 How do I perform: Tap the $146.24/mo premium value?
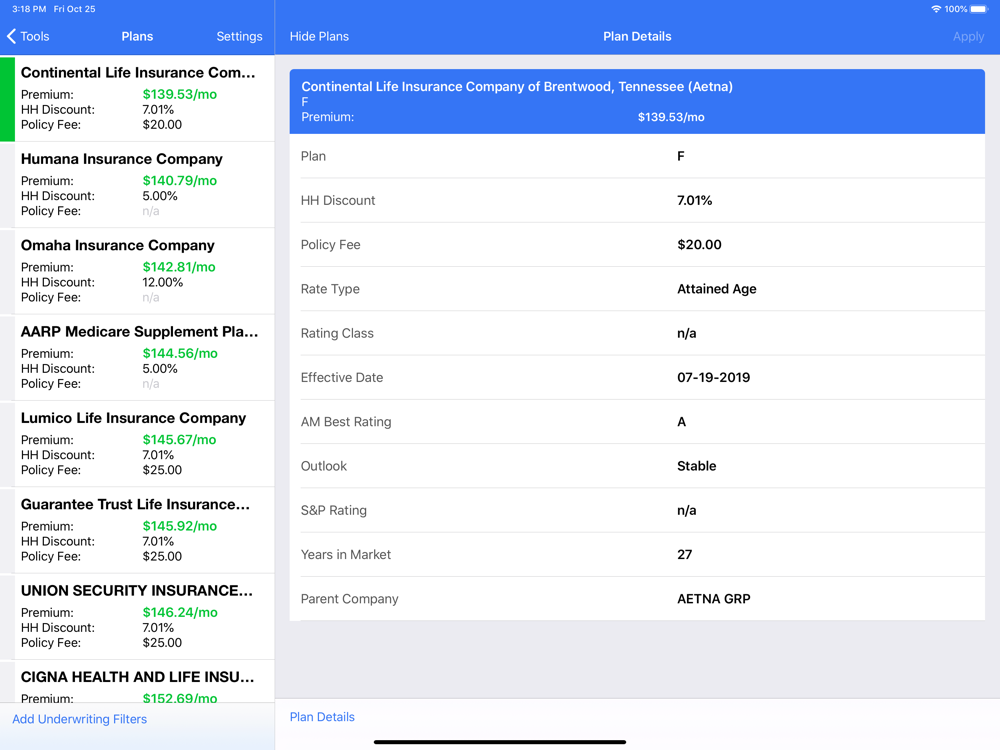(180, 612)
